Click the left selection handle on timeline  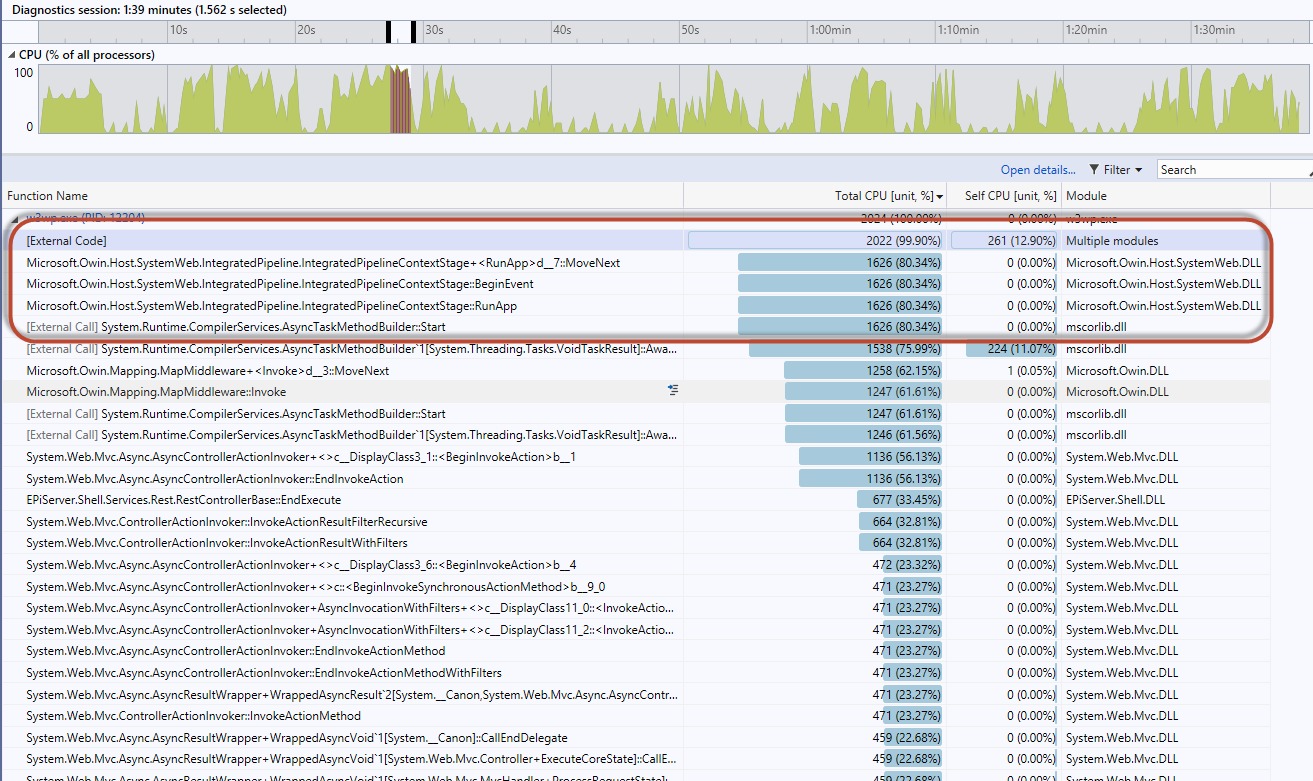tap(389, 32)
